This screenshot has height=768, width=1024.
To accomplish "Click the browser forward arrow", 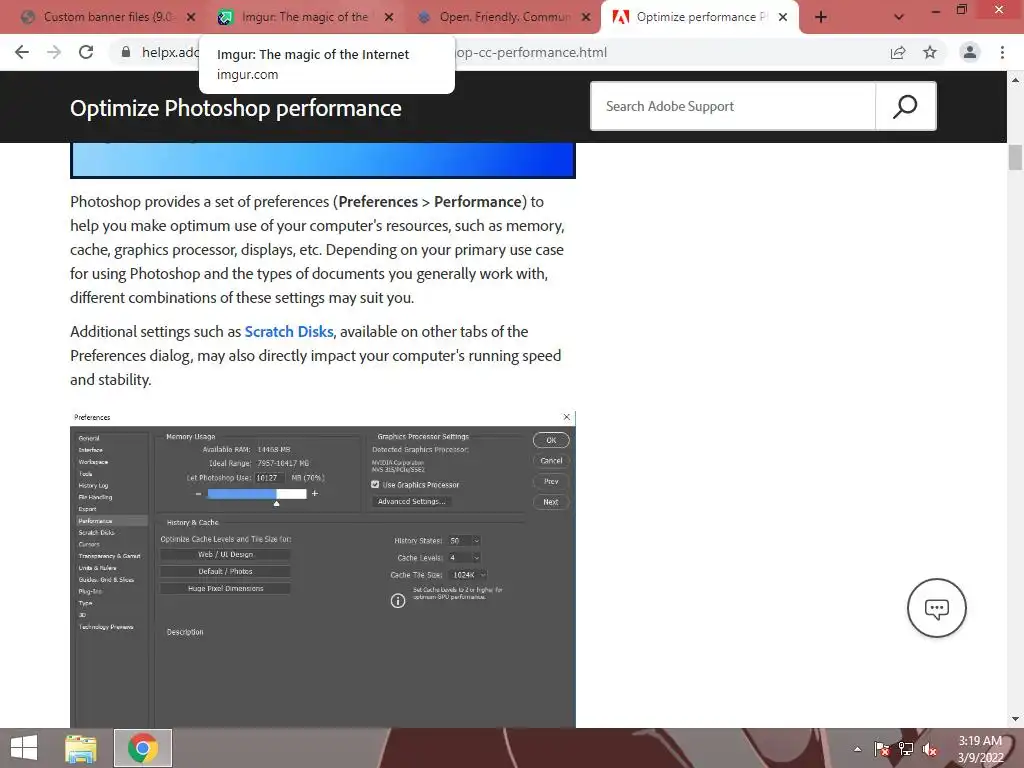I will coord(54,52).
